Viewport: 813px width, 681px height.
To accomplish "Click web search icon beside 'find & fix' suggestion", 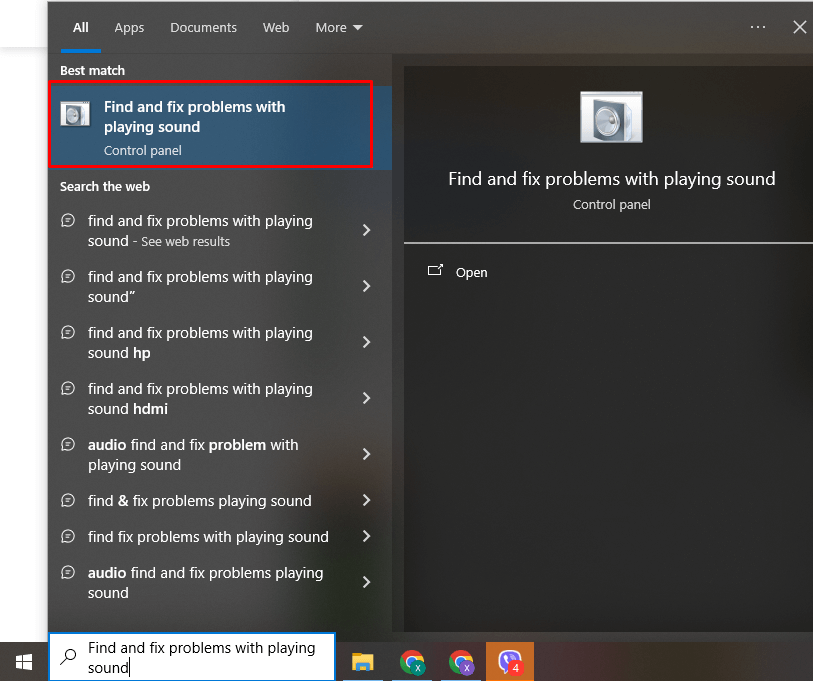I will click(x=68, y=500).
